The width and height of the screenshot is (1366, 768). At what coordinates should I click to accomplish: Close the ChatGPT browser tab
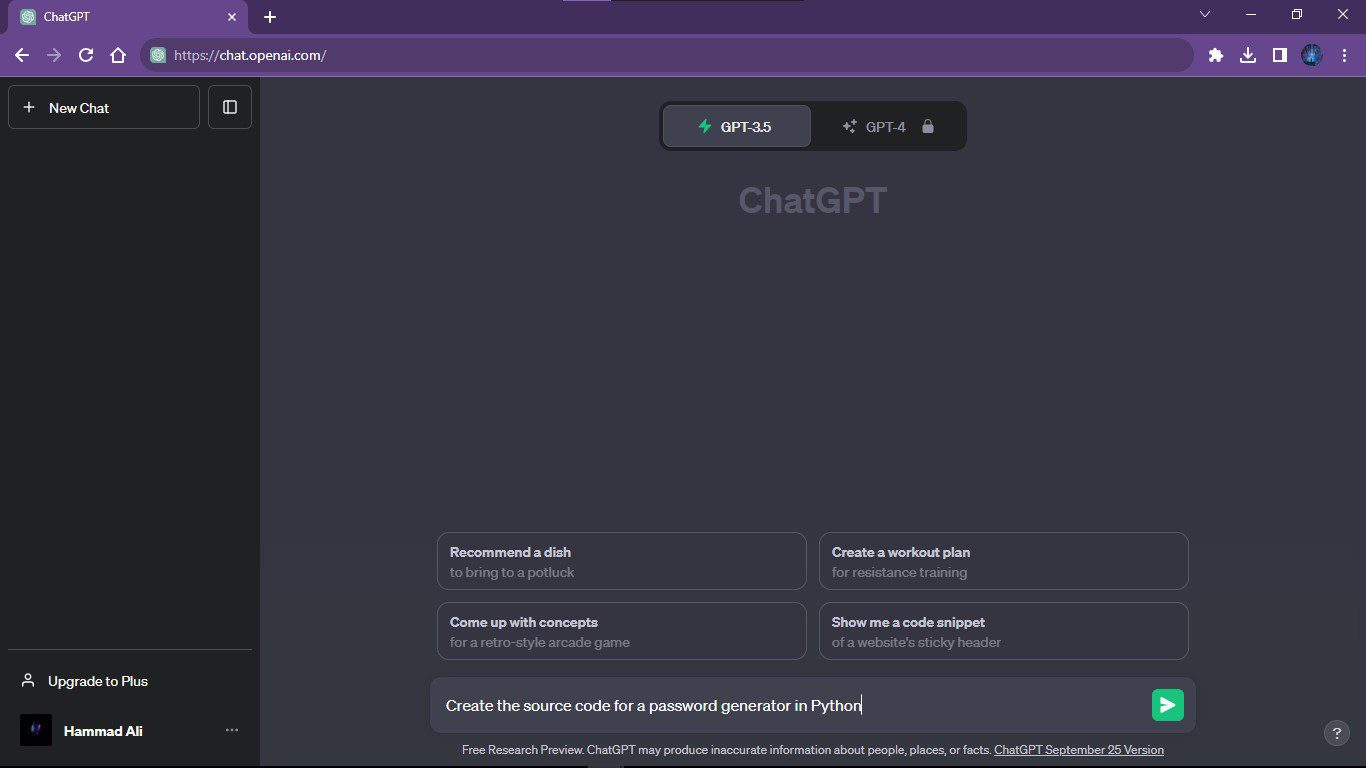tap(232, 17)
